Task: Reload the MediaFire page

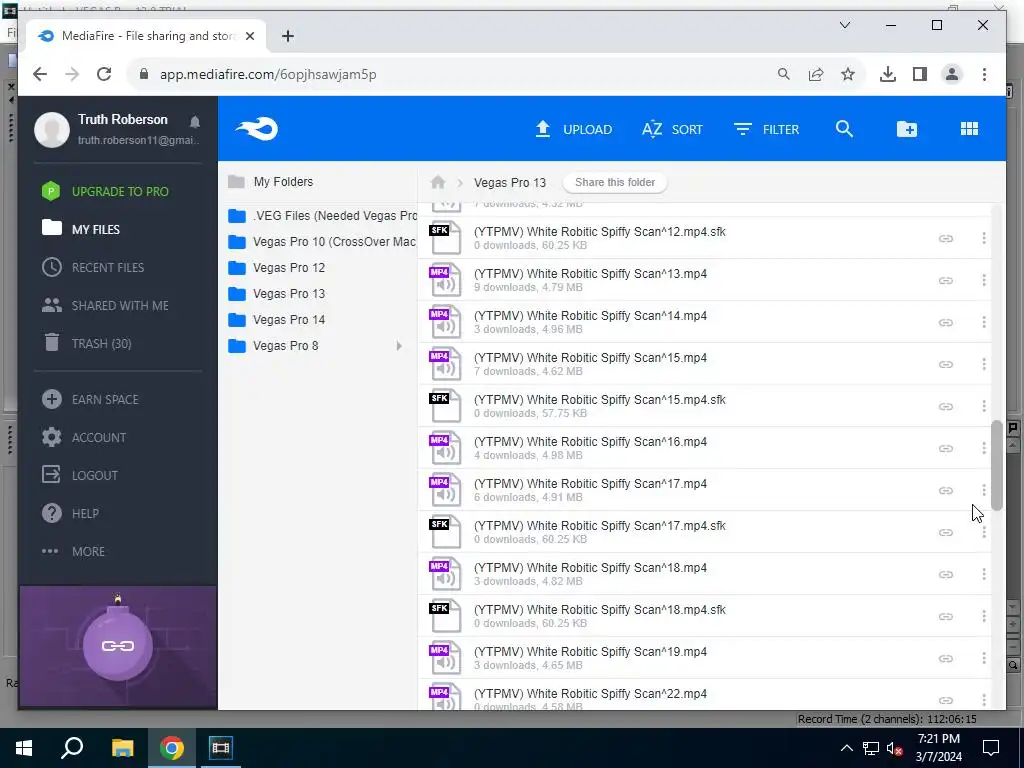Action: (x=104, y=74)
